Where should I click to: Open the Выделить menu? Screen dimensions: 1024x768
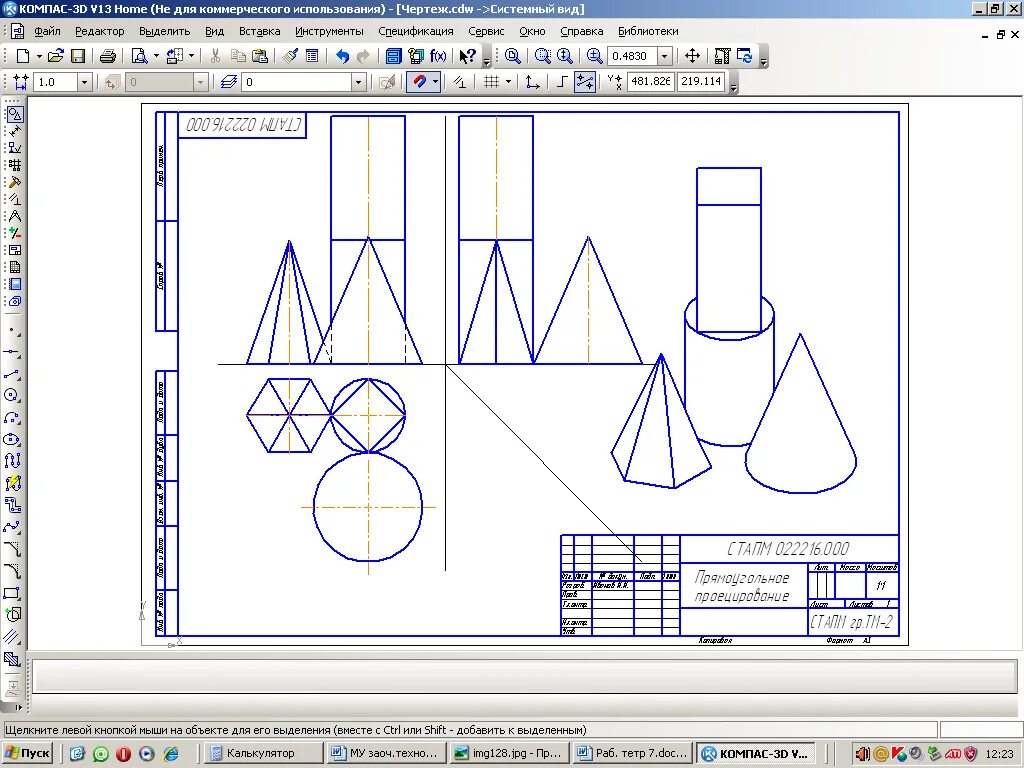(x=165, y=31)
